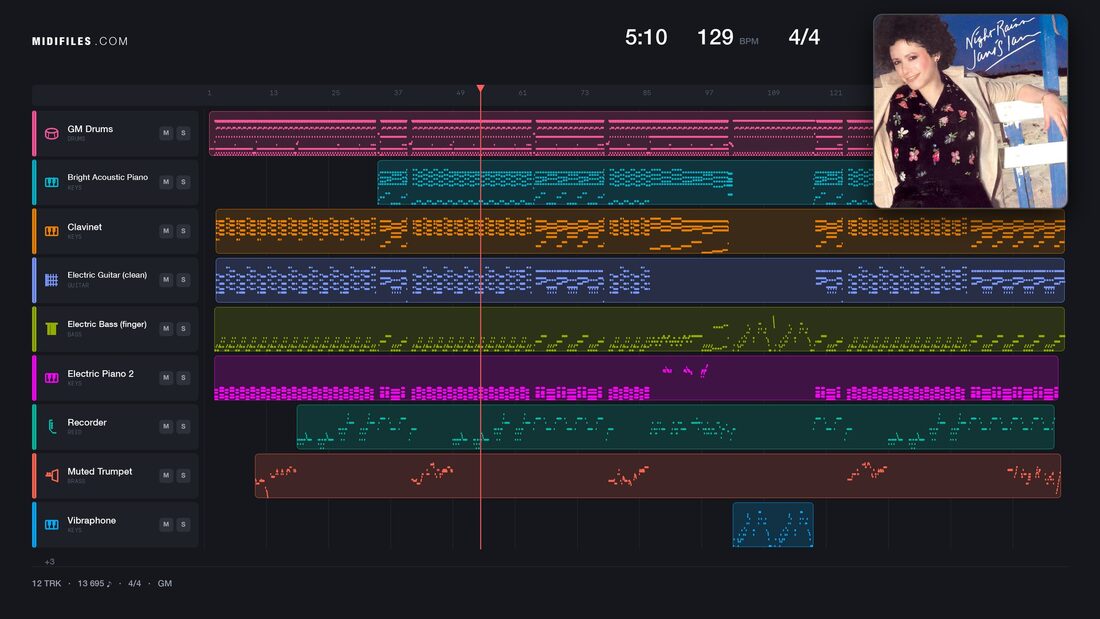Click the 129 BPM tempo display
The width and height of the screenshot is (1100, 619).
click(727, 37)
